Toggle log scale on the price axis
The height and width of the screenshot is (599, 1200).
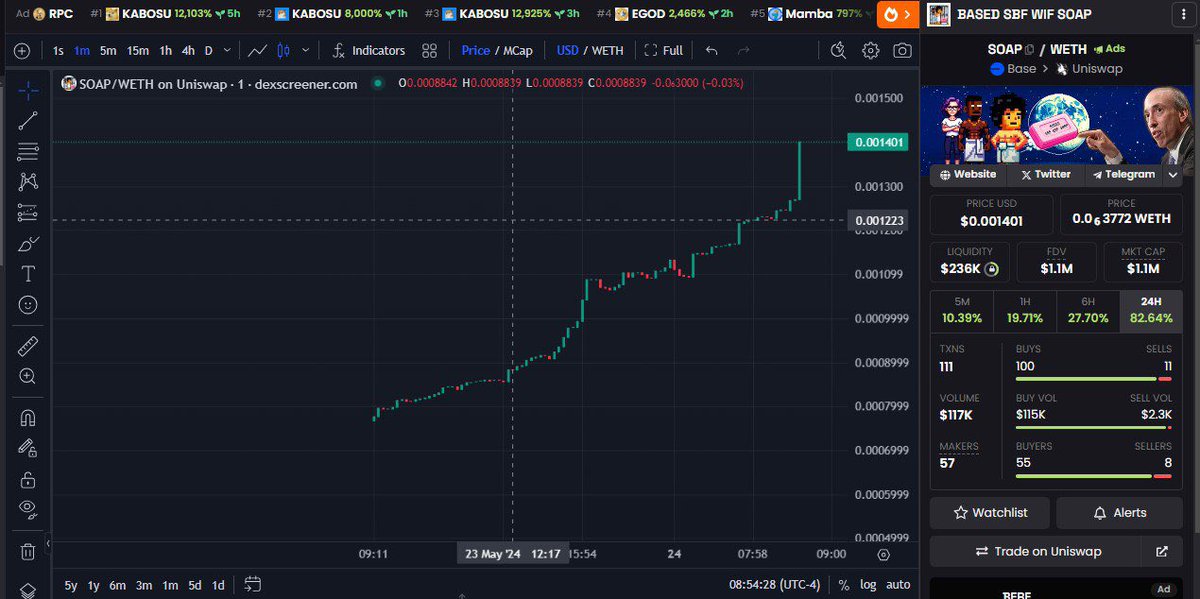[x=868, y=584]
